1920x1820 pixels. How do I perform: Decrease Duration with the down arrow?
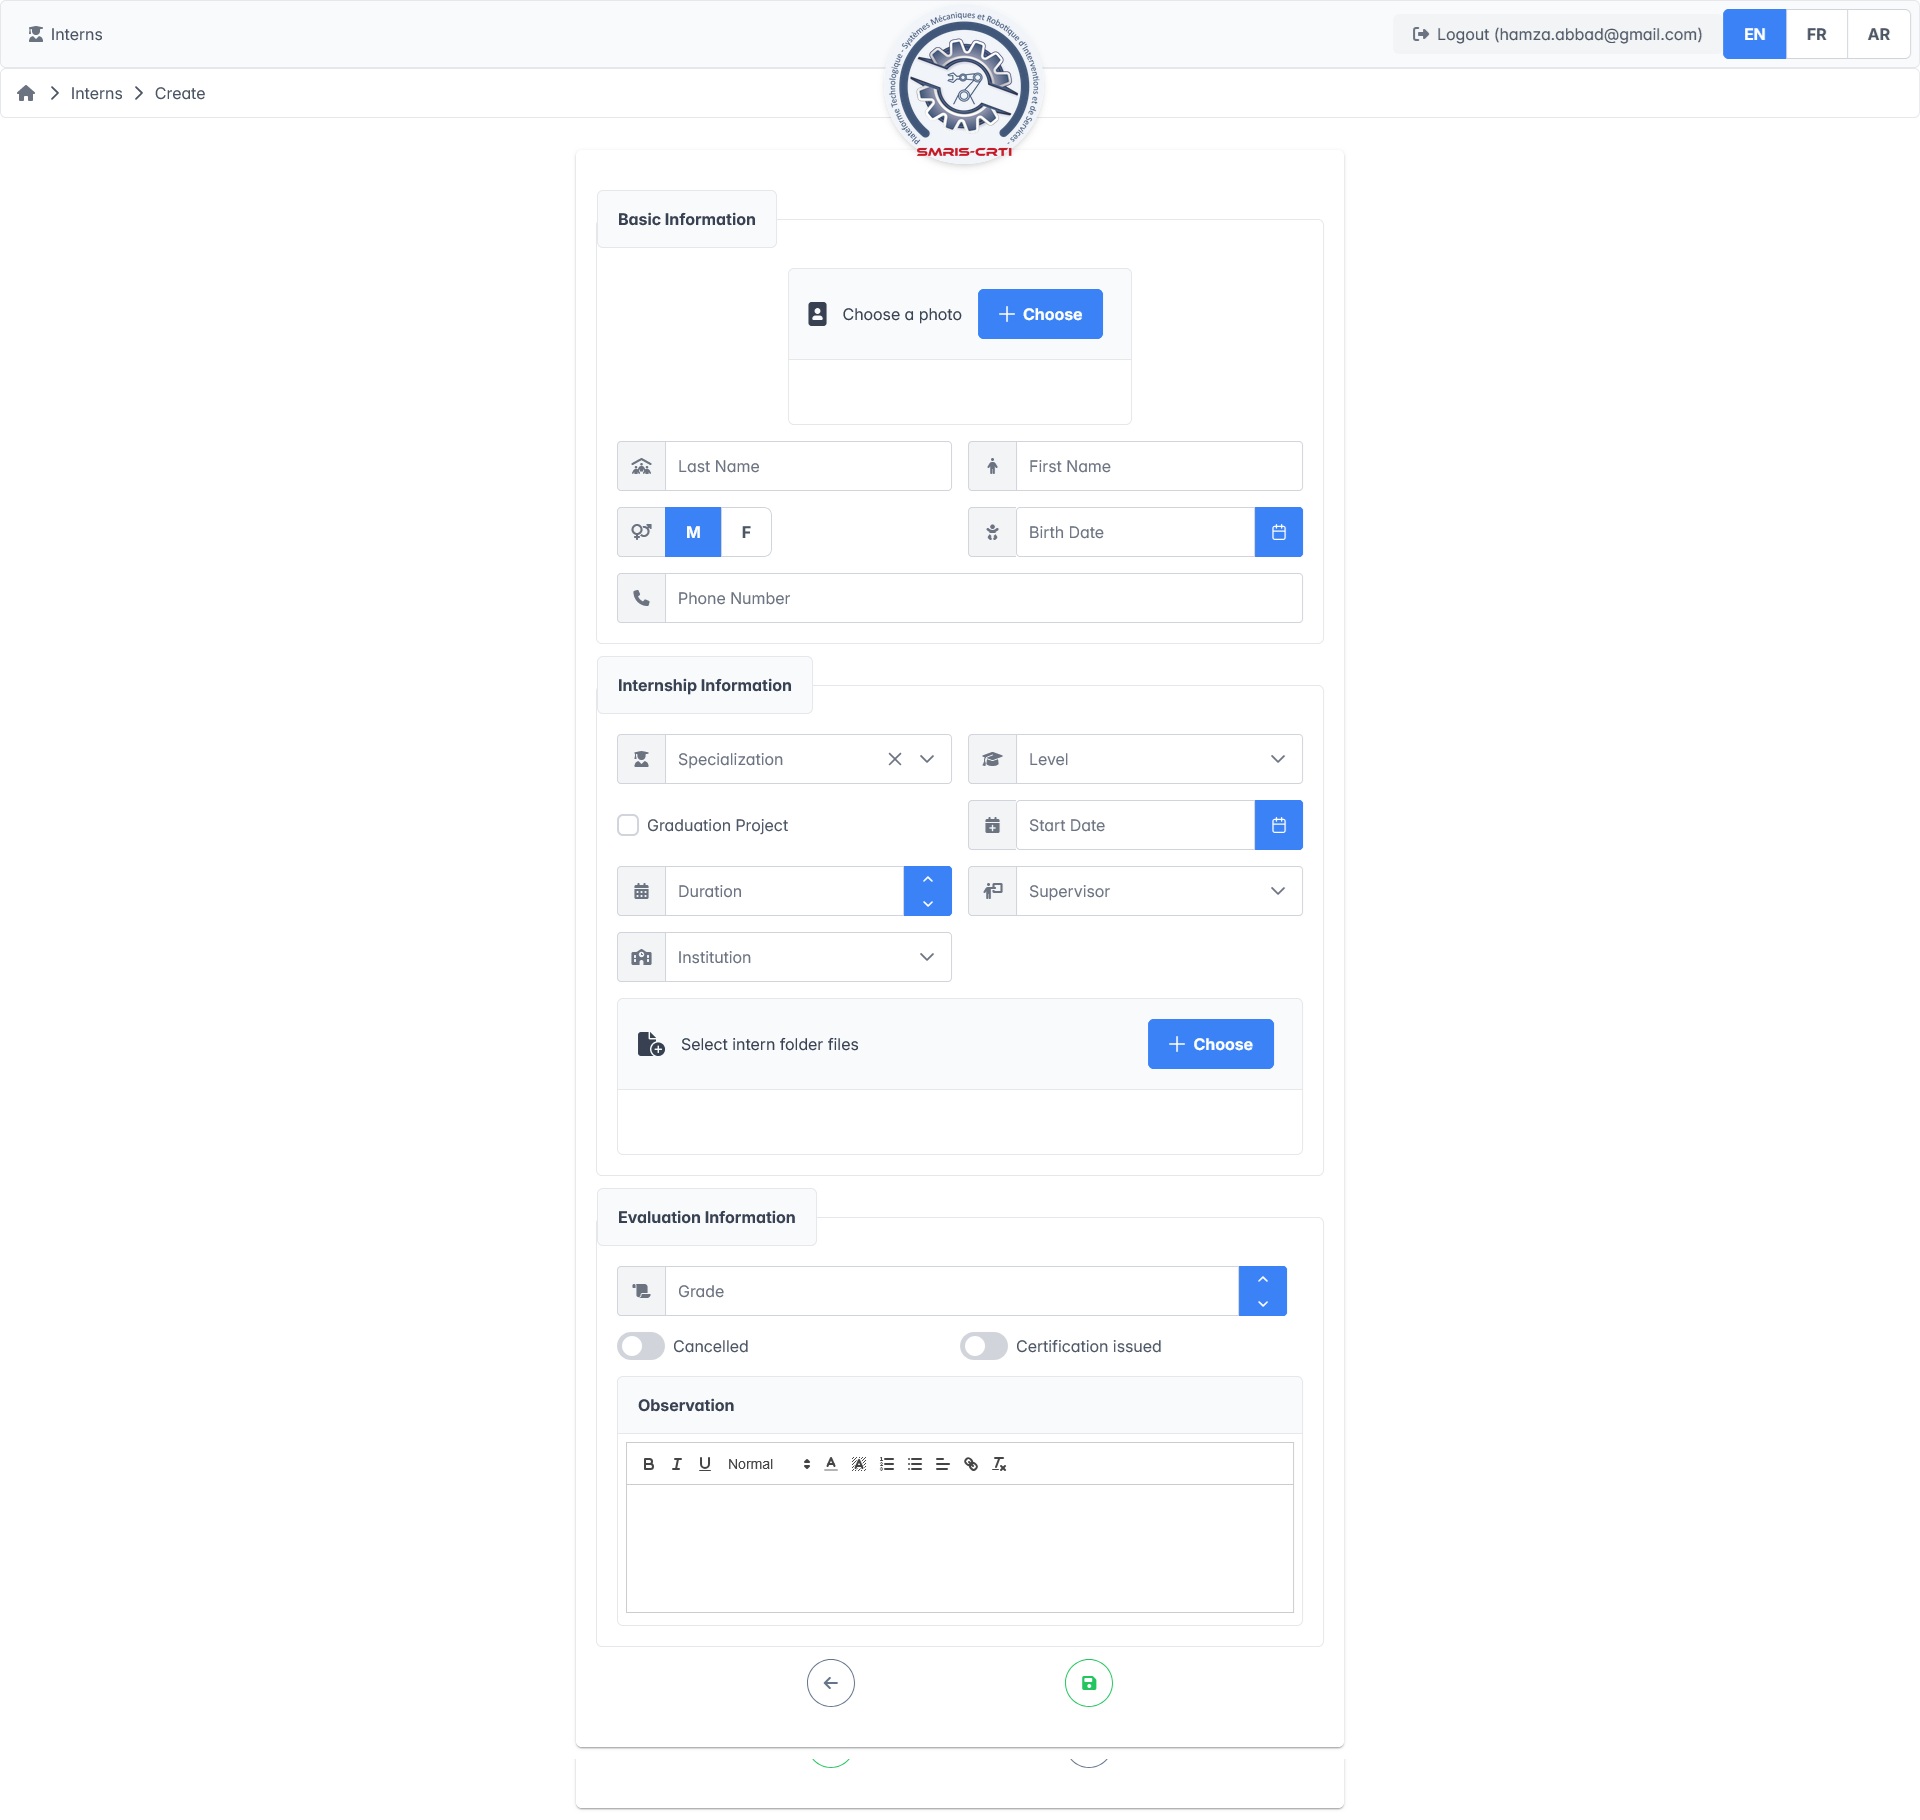(928, 903)
